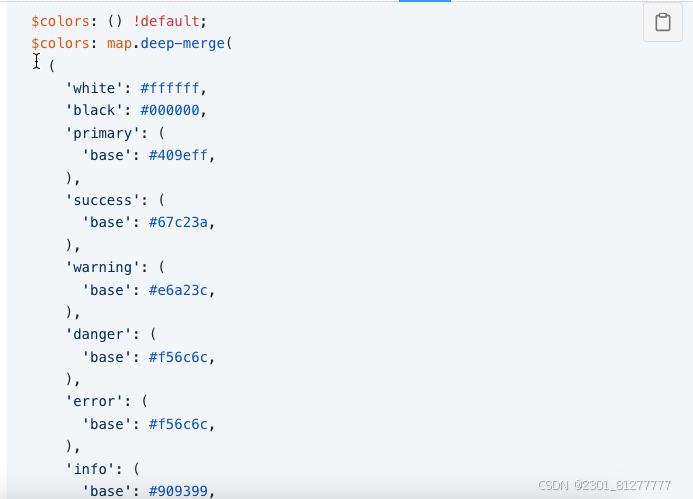The height and width of the screenshot is (499, 693).
Task: Click the 'primary' map key
Action: [x=103, y=133]
